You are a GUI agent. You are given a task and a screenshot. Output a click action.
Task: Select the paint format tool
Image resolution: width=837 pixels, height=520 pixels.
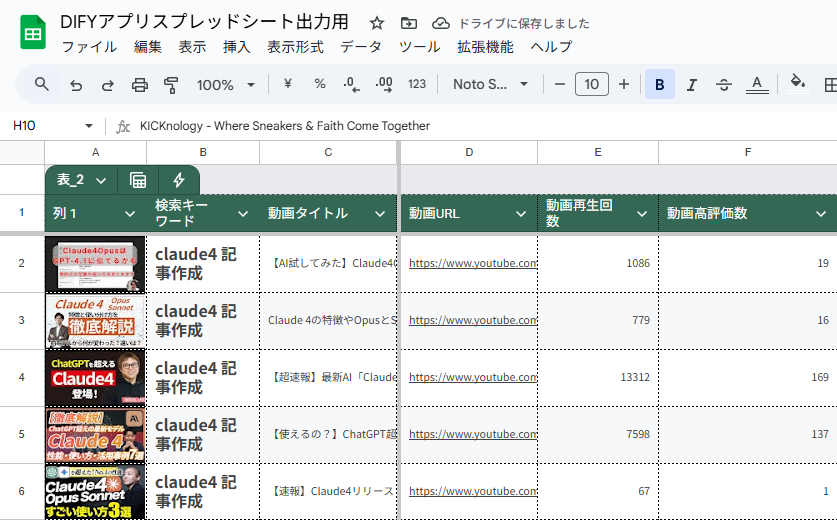[x=171, y=85]
